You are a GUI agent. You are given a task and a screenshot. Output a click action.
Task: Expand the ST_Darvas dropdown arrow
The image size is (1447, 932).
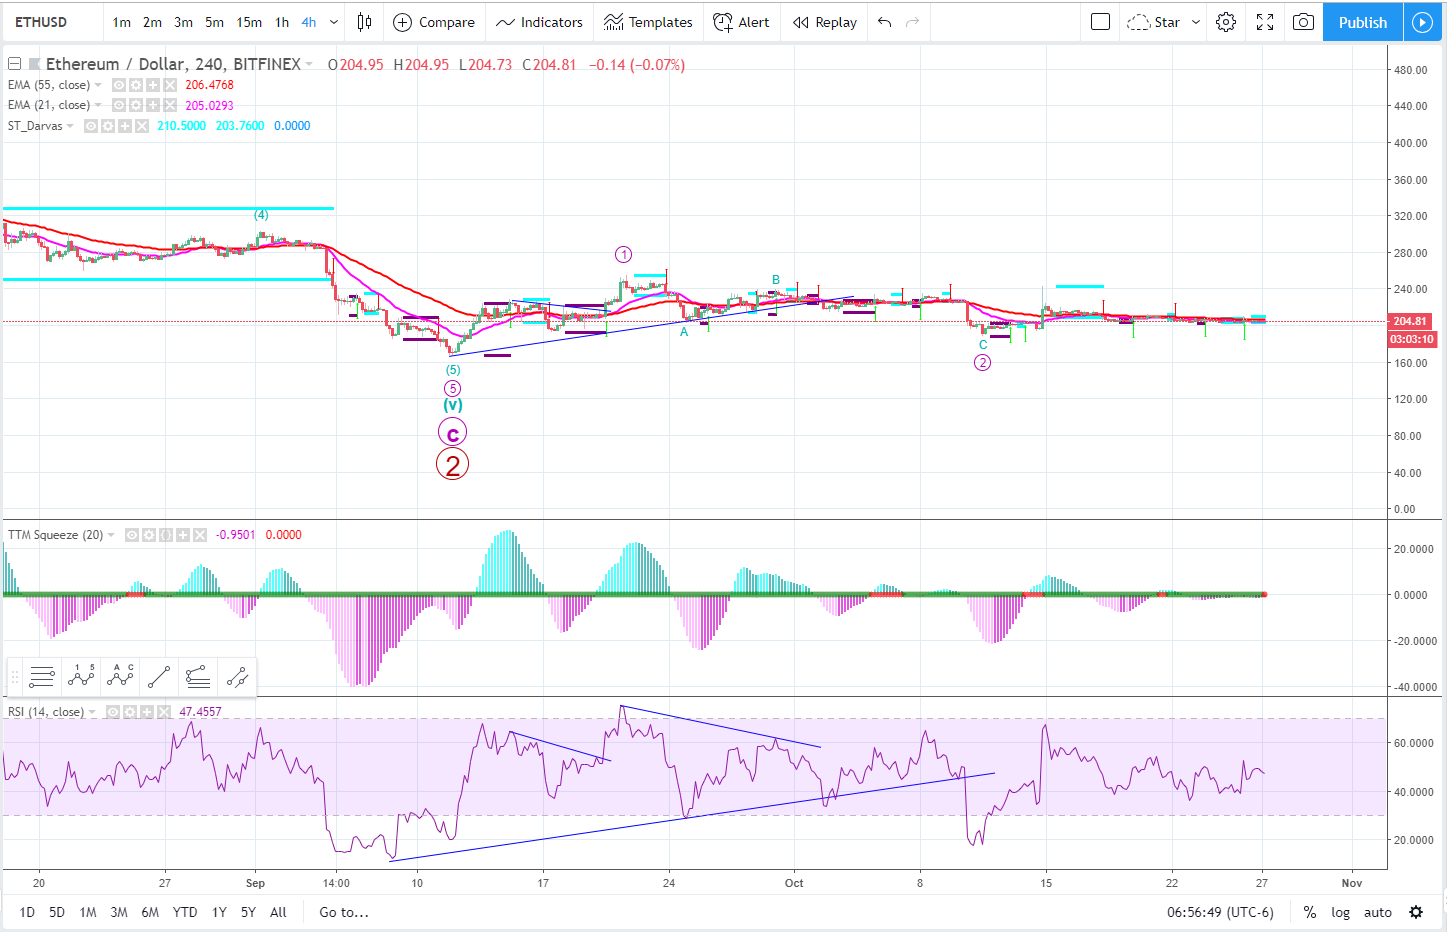point(70,126)
